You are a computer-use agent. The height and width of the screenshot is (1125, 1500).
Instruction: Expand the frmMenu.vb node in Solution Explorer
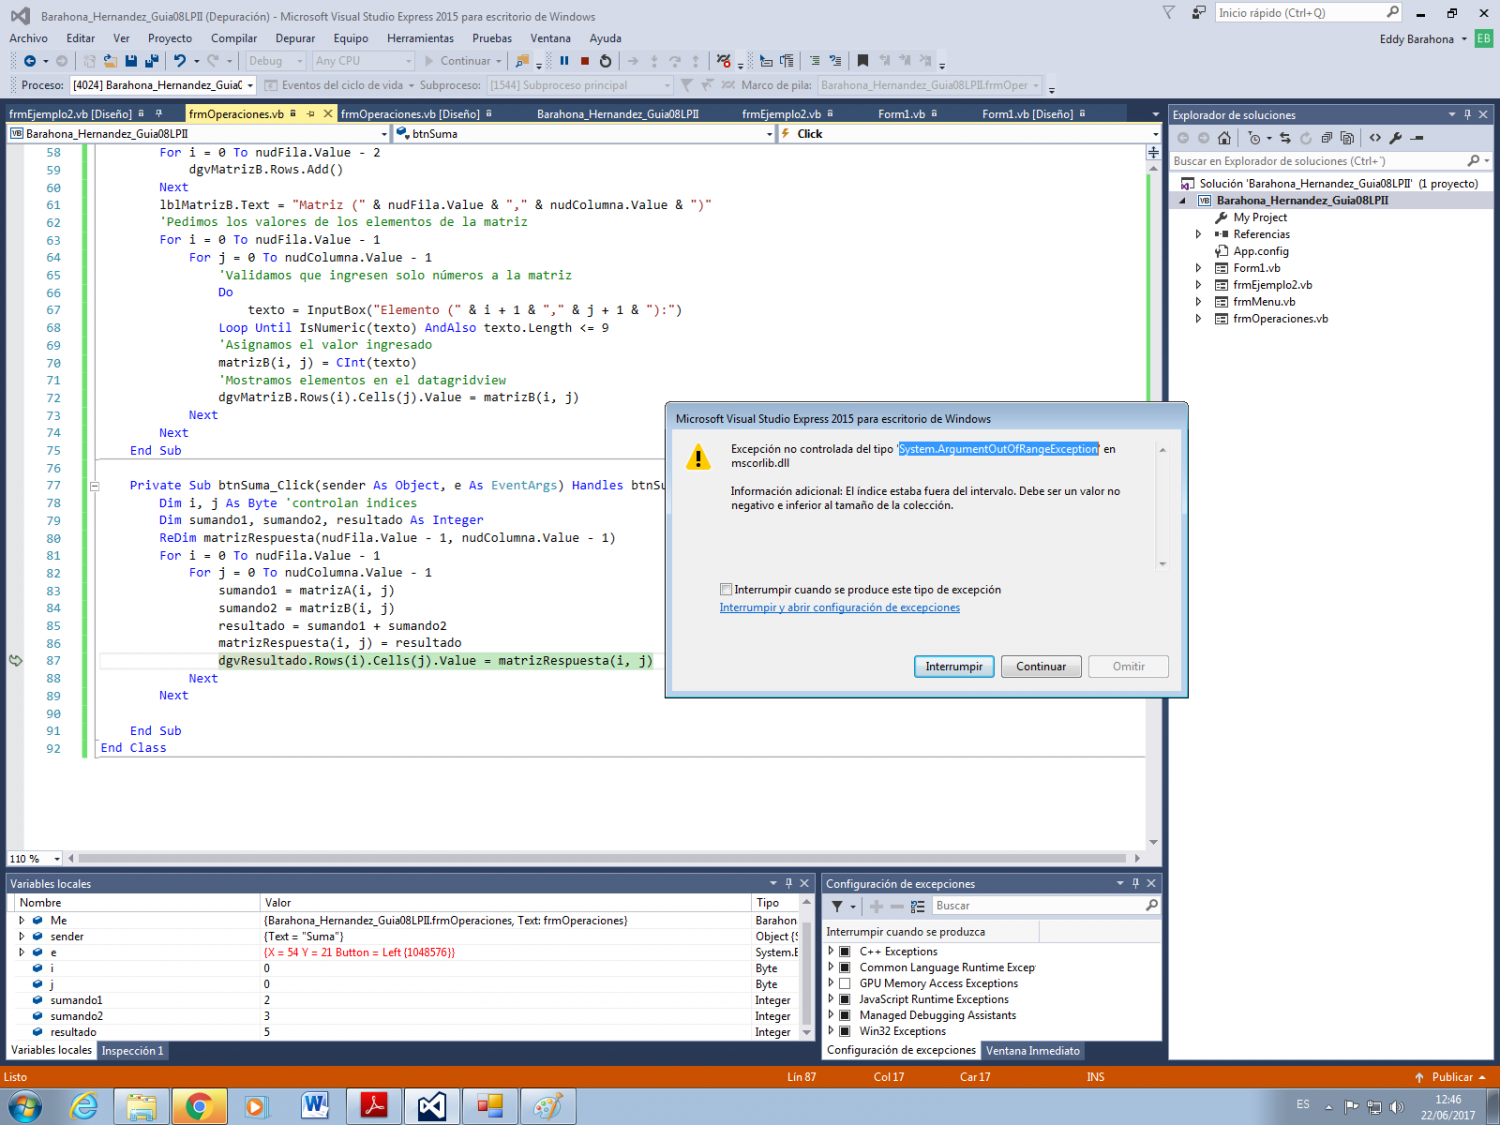[x=1198, y=302]
